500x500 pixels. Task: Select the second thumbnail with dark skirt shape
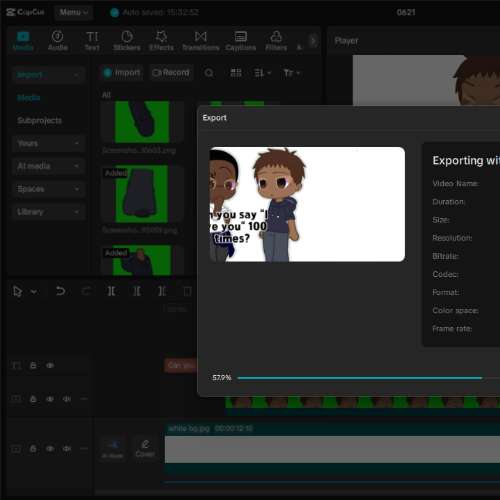pyautogui.click(x=142, y=194)
